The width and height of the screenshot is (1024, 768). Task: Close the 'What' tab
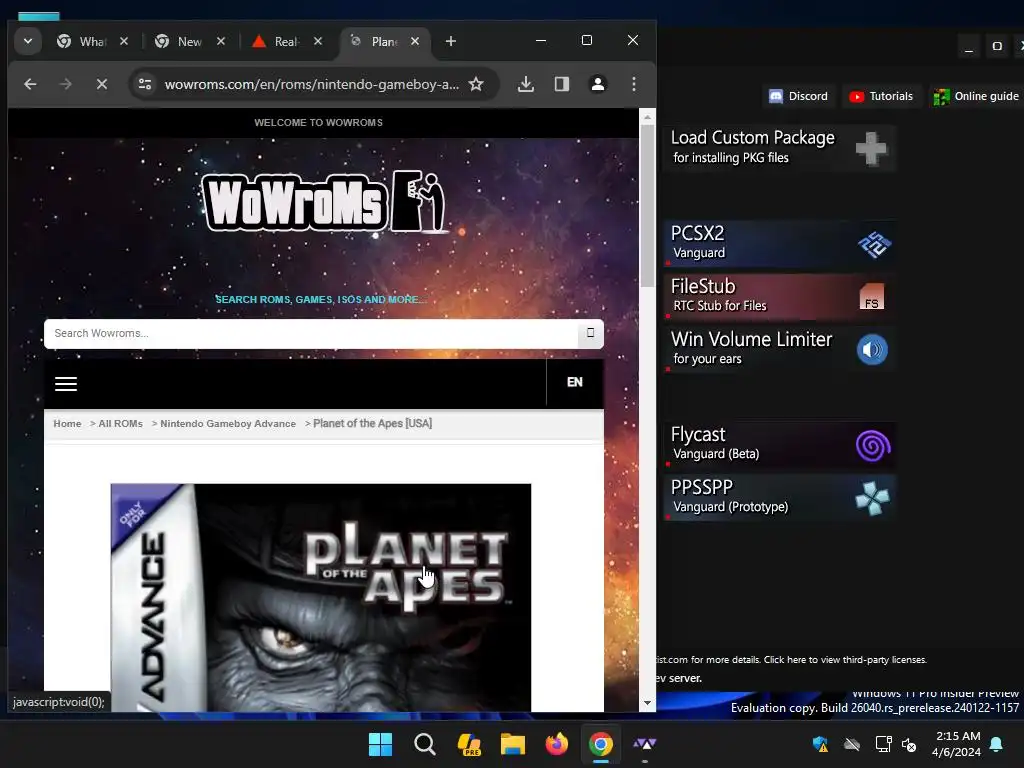tap(124, 41)
